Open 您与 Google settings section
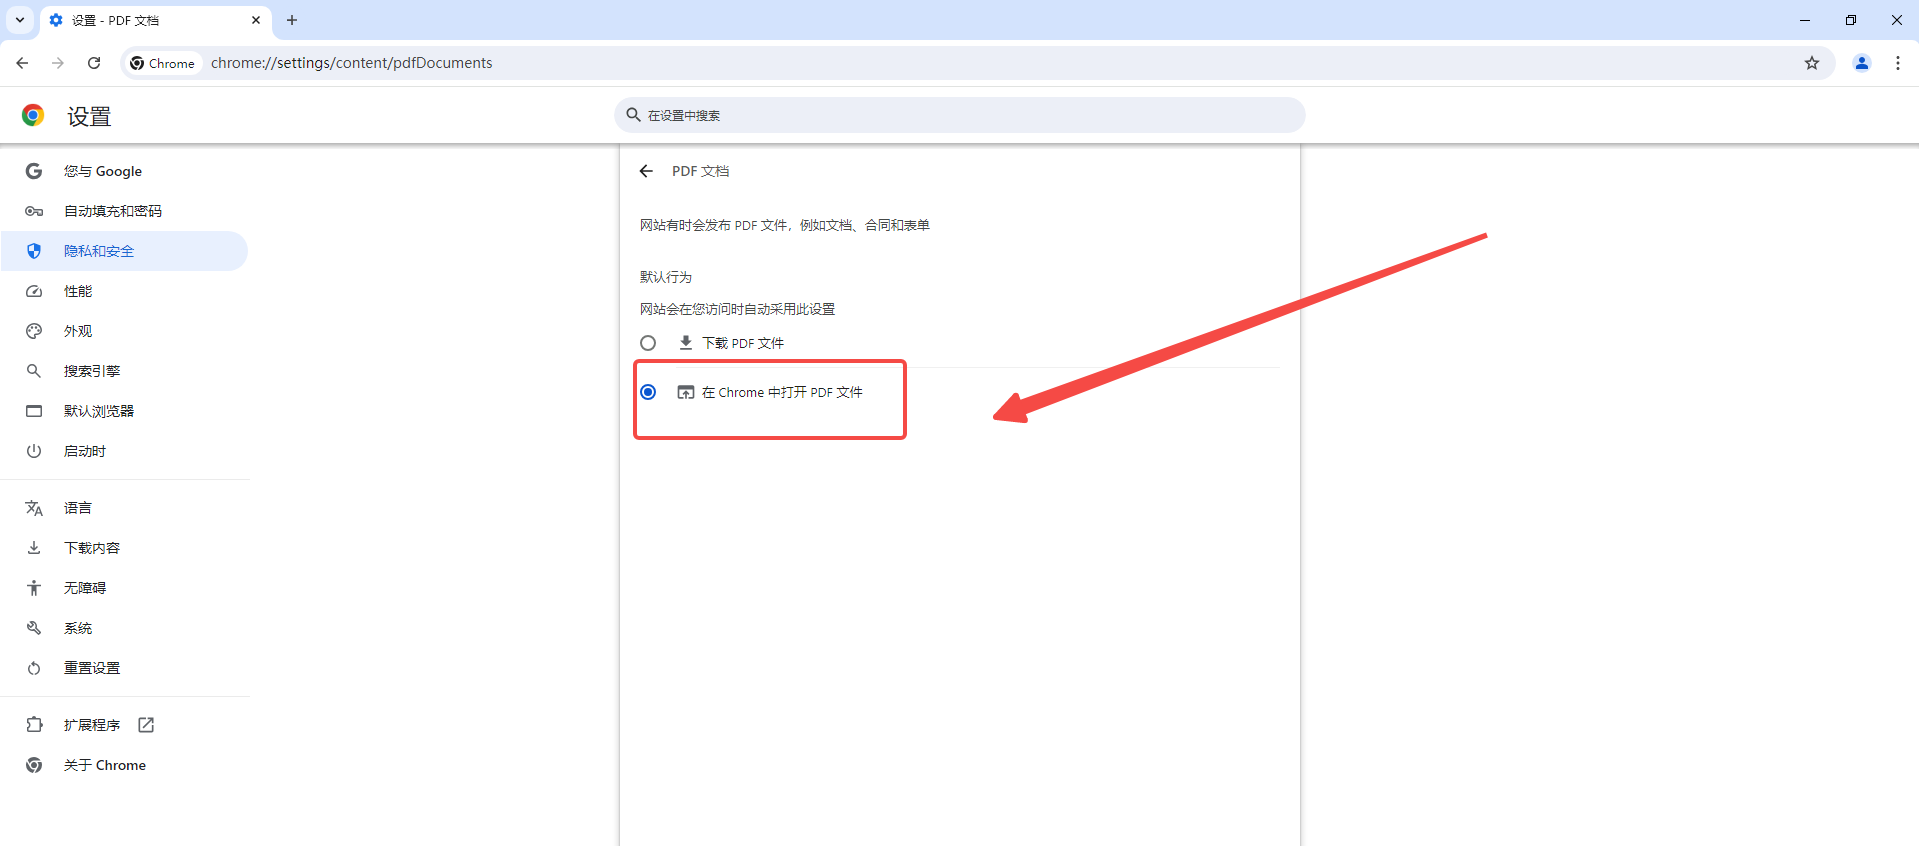Viewport: 1919px width, 846px height. 125,171
